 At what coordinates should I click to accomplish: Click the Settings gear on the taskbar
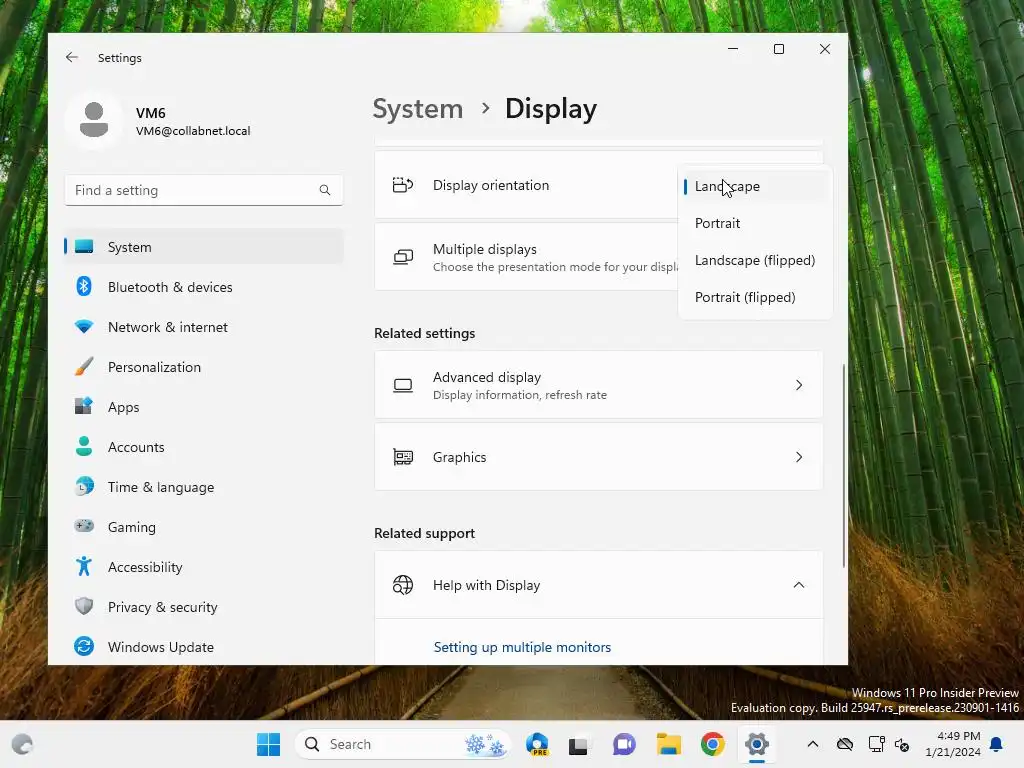[756, 744]
